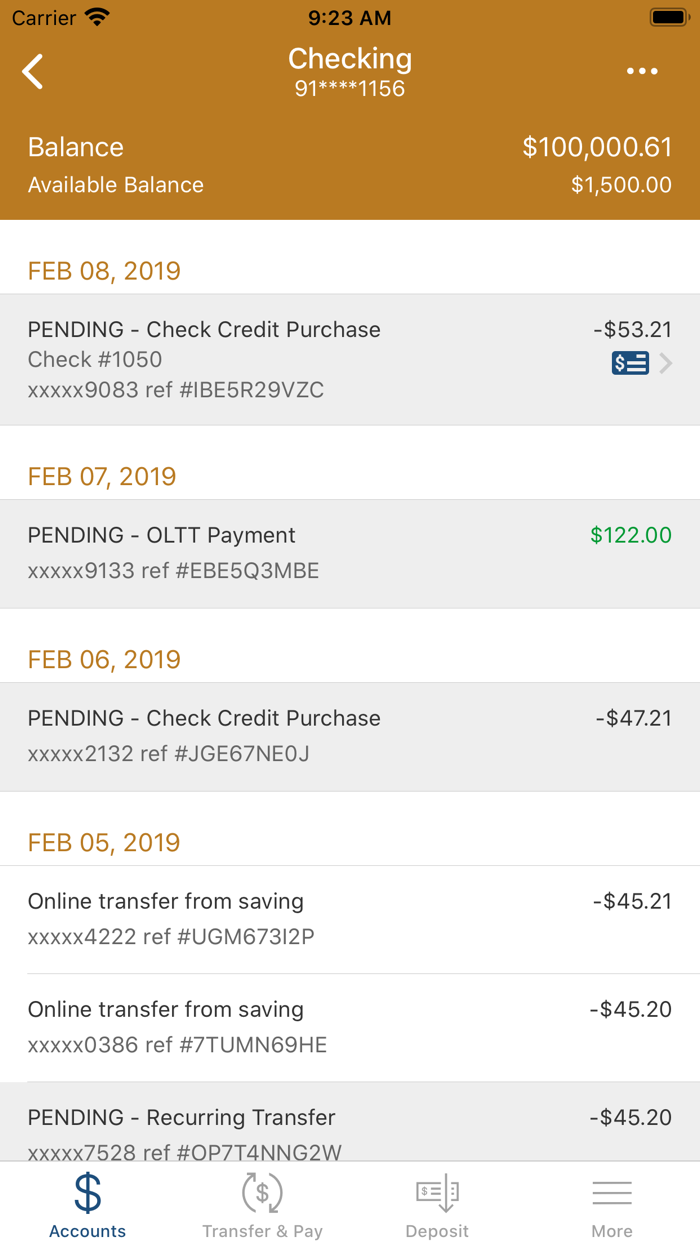Expand the FEB 06 Check Credit Purchase entry
This screenshot has height=1244, width=700.
(350, 737)
